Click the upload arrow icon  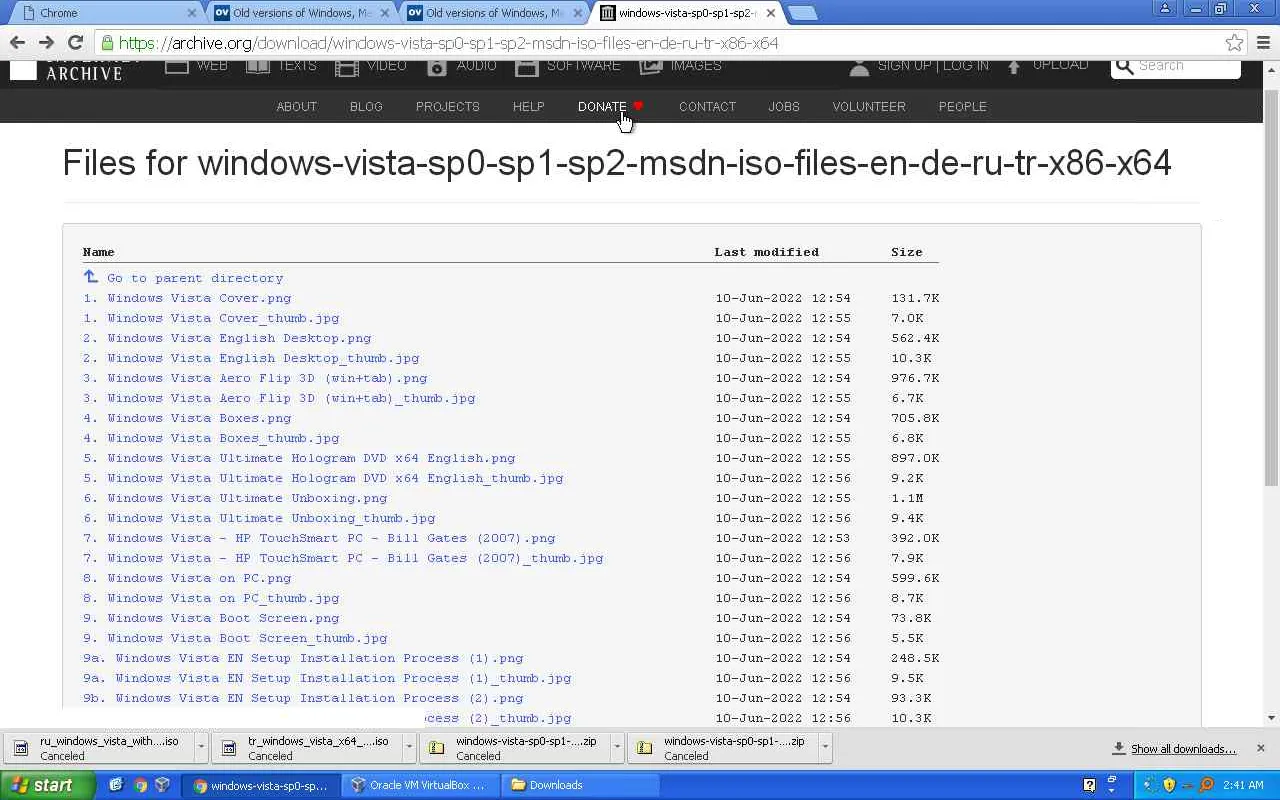(1014, 66)
